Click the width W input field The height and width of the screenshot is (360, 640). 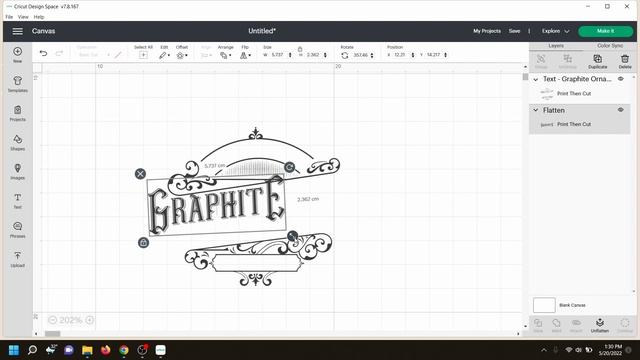tap(278, 55)
